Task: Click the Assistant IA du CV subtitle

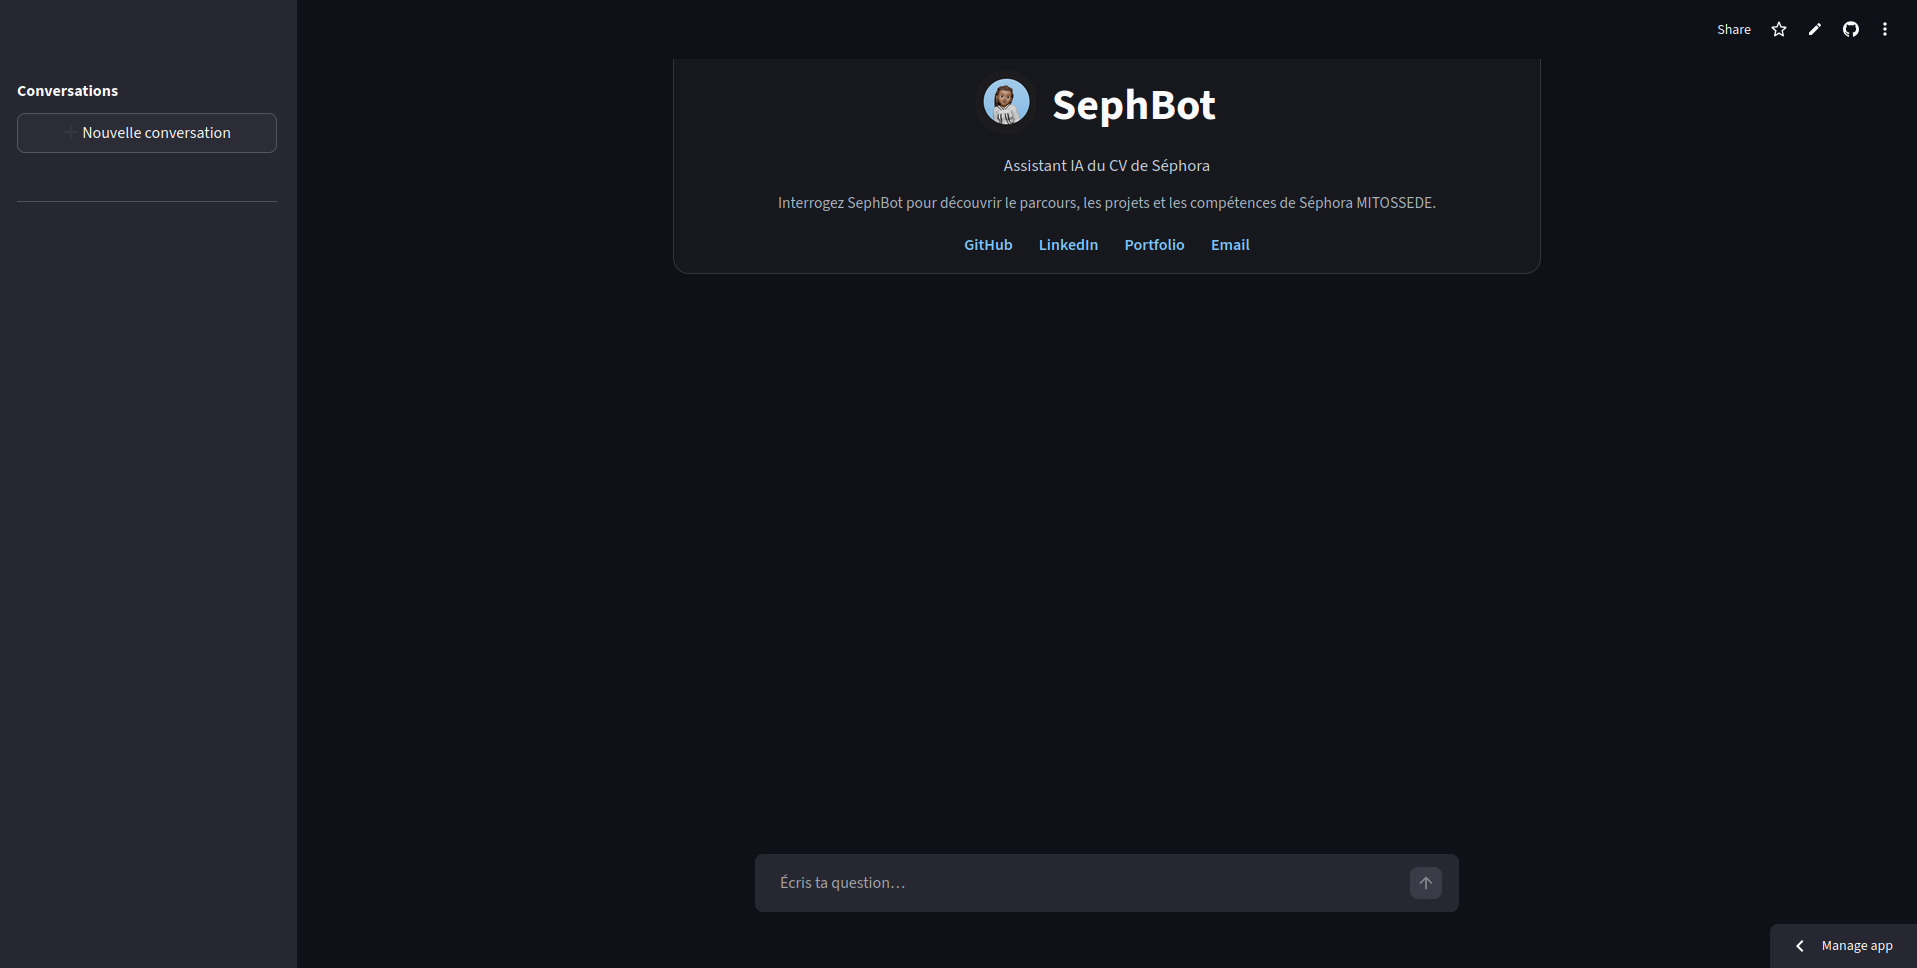Action: pos(1105,165)
